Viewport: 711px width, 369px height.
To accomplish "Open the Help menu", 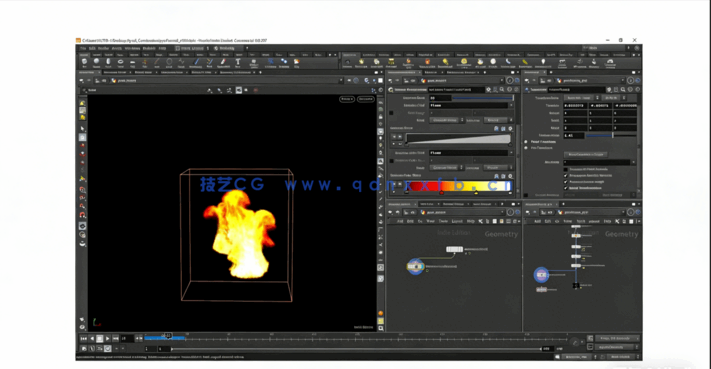I will (162, 48).
